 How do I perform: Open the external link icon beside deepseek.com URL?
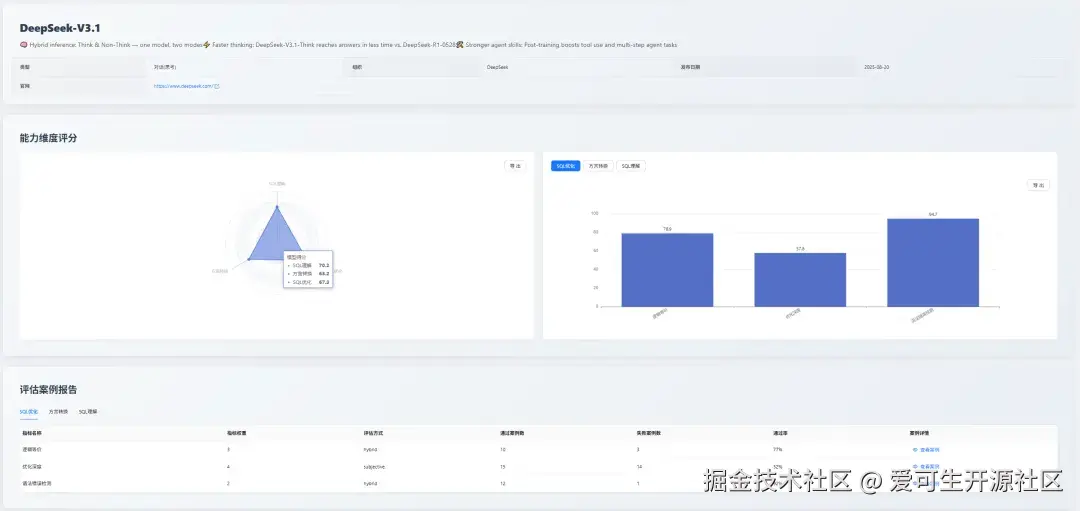click(218, 86)
